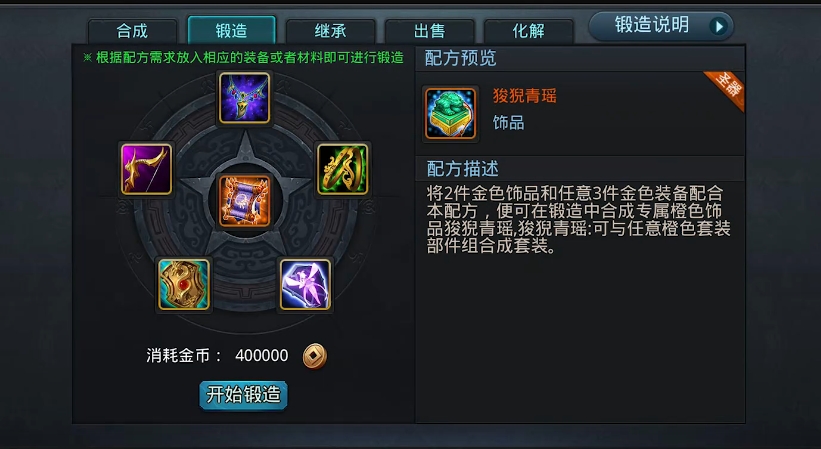Select the purple glowing armor slot
Image resolution: width=821 pixels, height=449 pixels.
click(306, 284)
